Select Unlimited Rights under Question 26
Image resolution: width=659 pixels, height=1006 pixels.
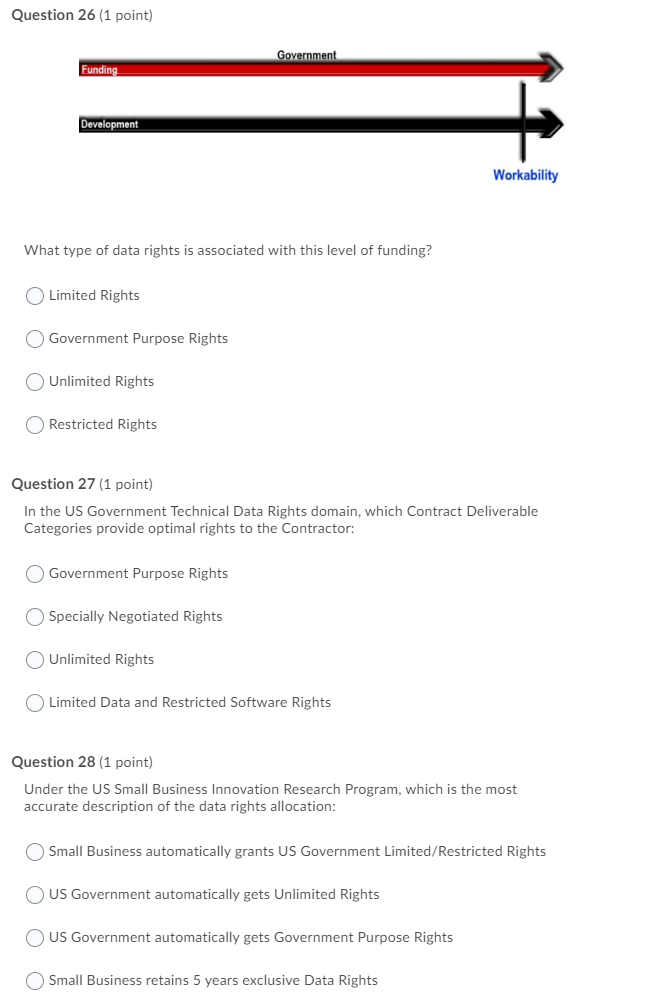tap(35, 381)
